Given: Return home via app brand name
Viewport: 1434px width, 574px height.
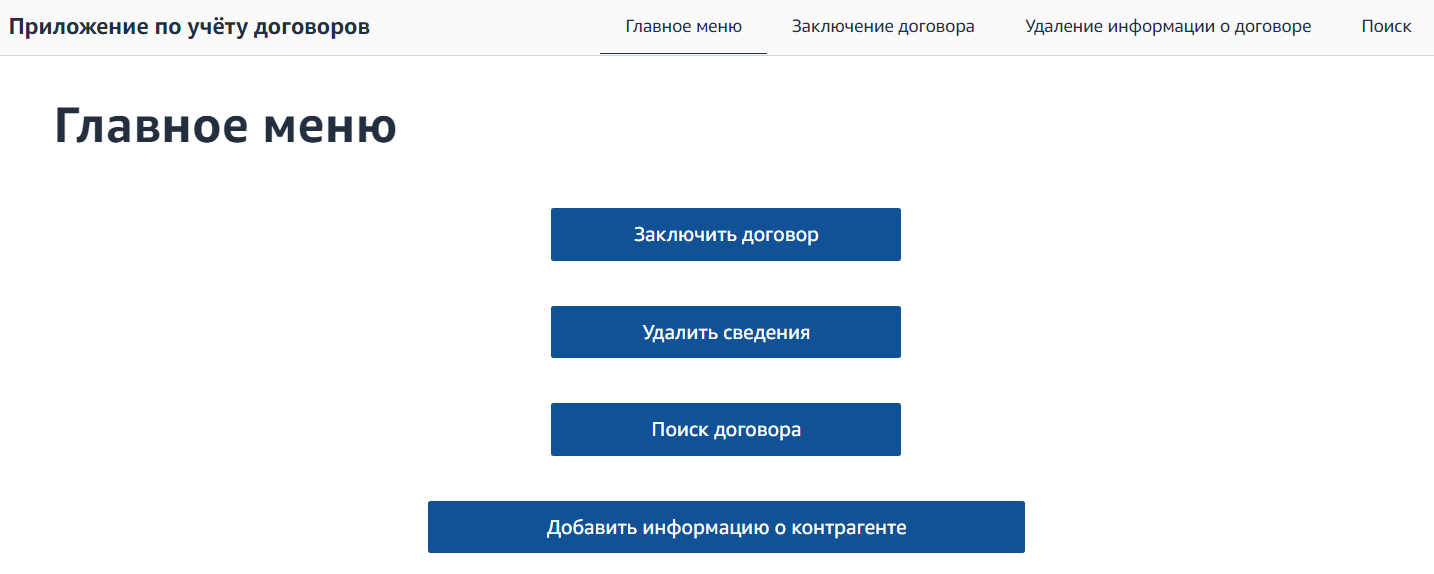Looking at the screenshot, I should click(x=190, y=27).
